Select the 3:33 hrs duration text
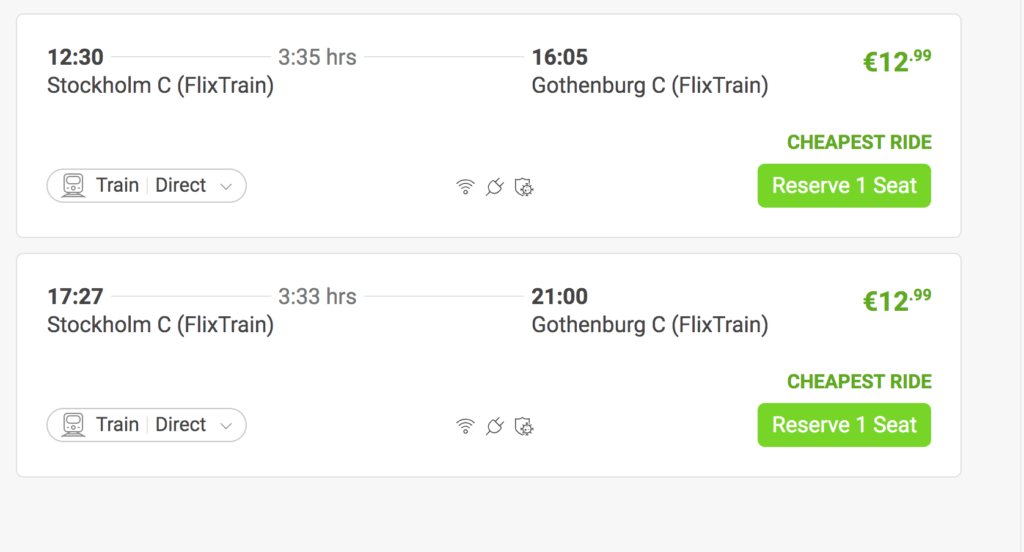 coord(317,297)
